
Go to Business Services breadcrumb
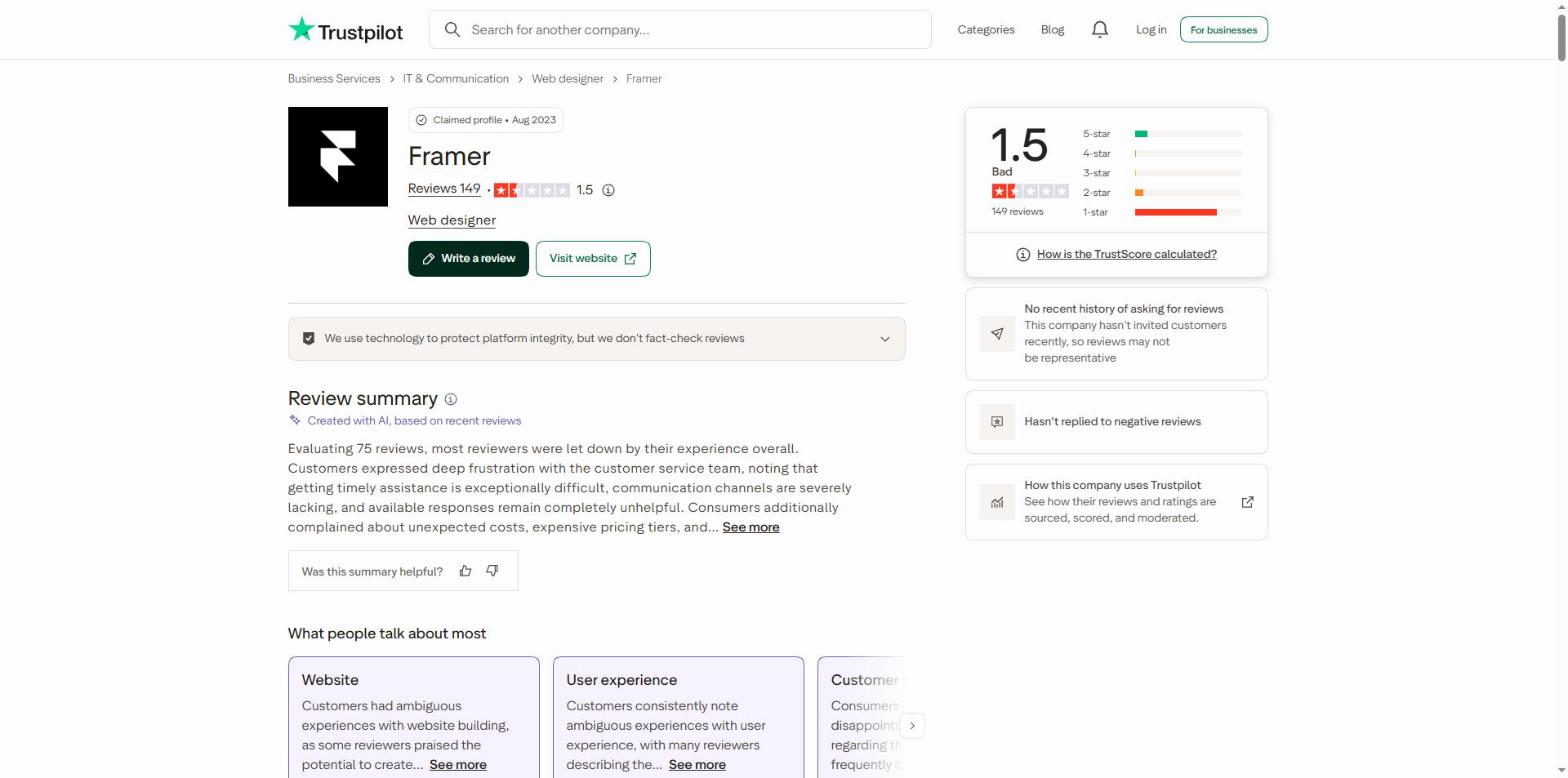[334, 79]
